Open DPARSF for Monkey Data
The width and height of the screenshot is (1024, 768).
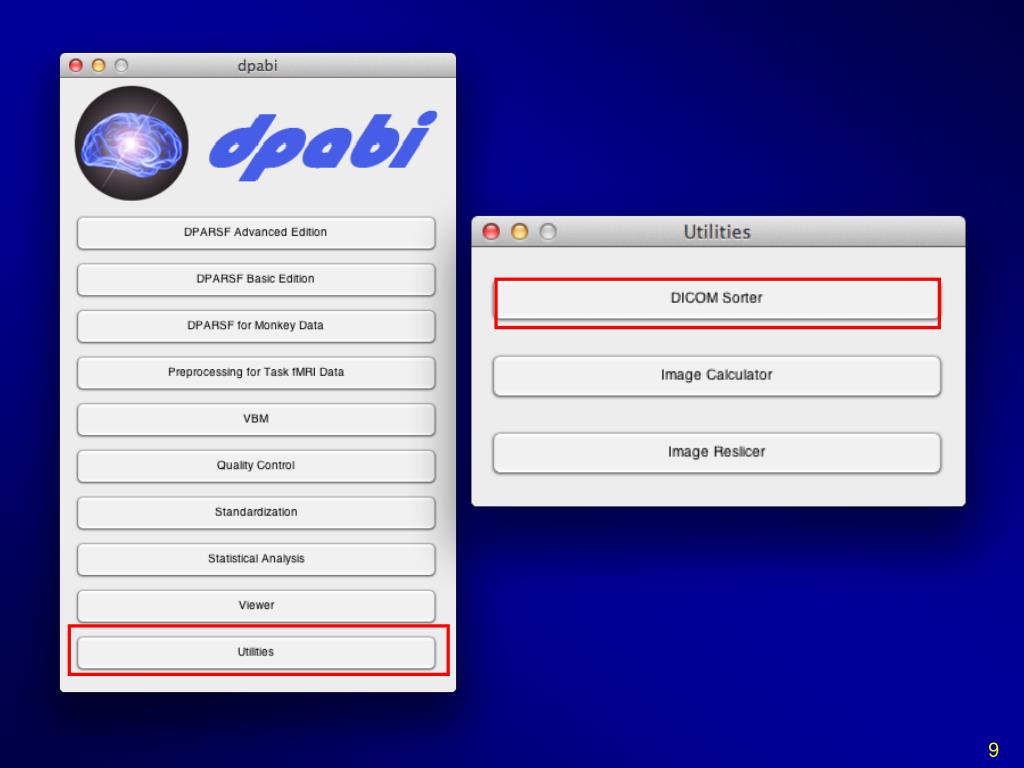pyautogui.click(x=256, y=326)
